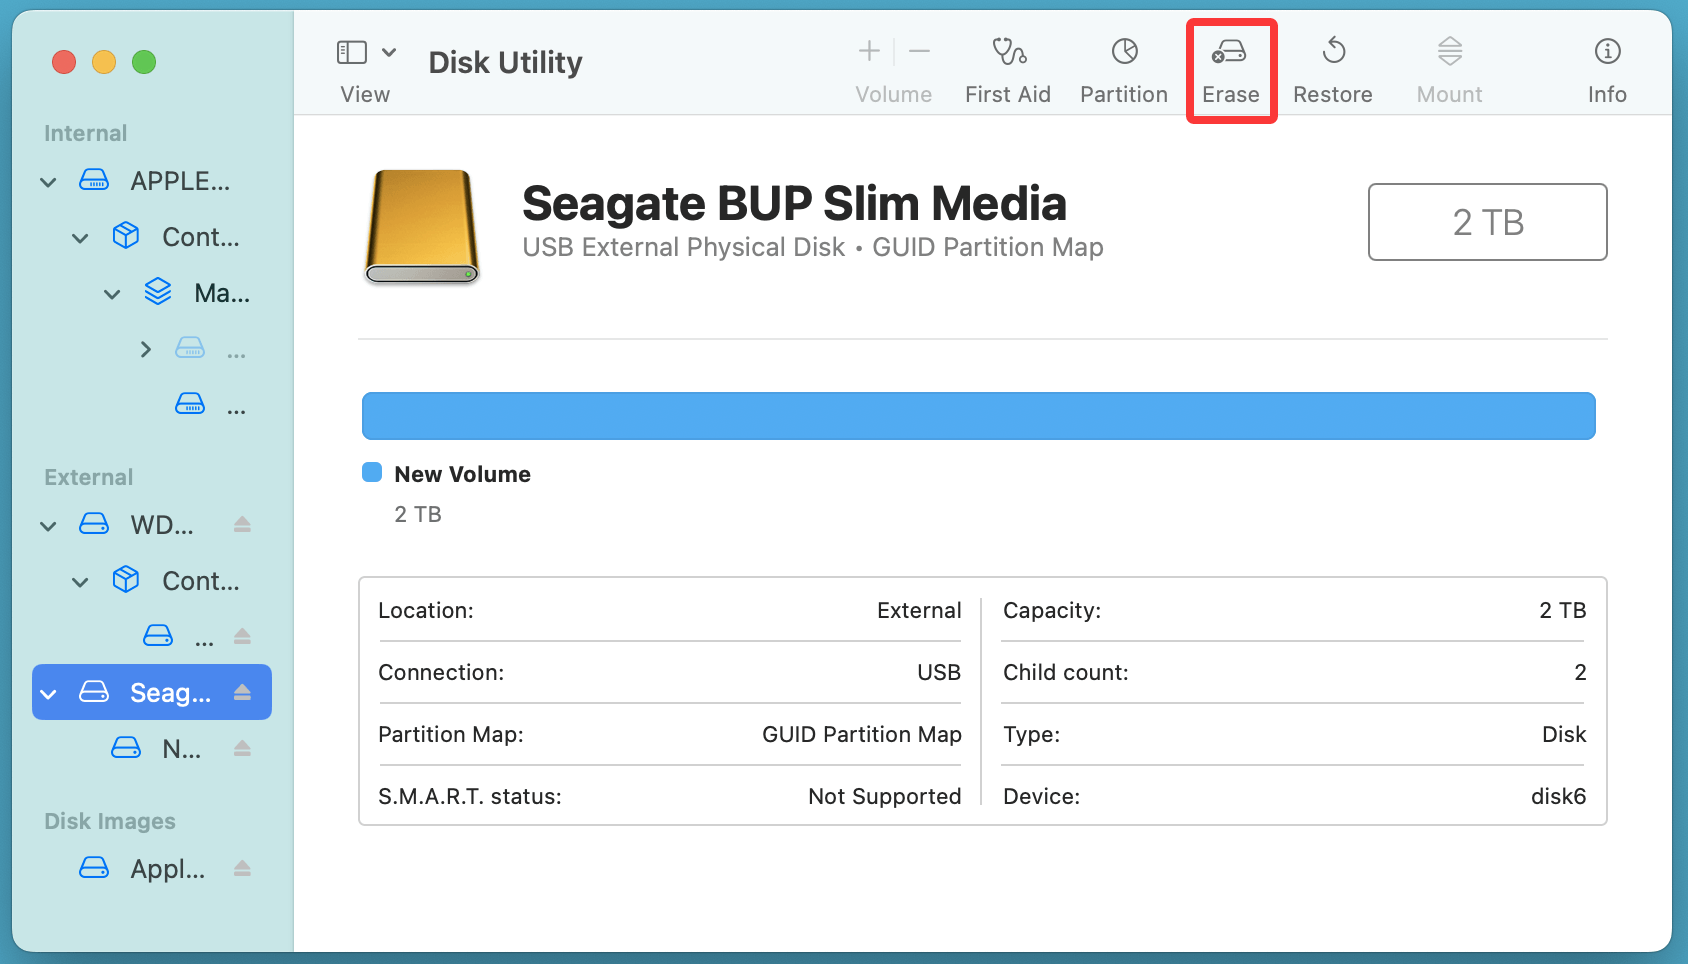This screenshot has height=964, width=1688.
Task: Collapse the WD disk tree
Action: pyautogui.click(x=48, y=526)
